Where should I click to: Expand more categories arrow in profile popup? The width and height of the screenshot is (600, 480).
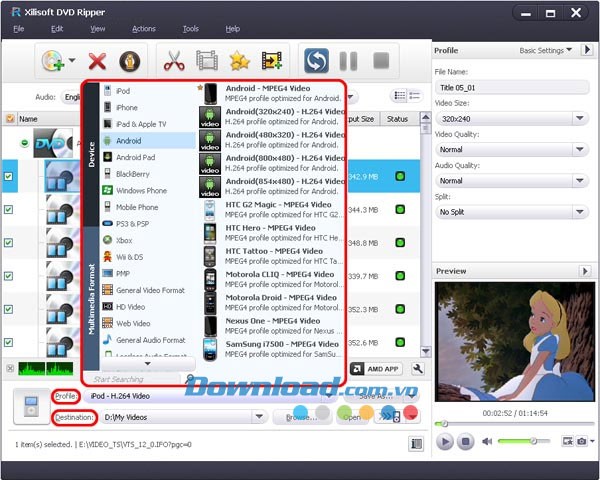point(148,364)
